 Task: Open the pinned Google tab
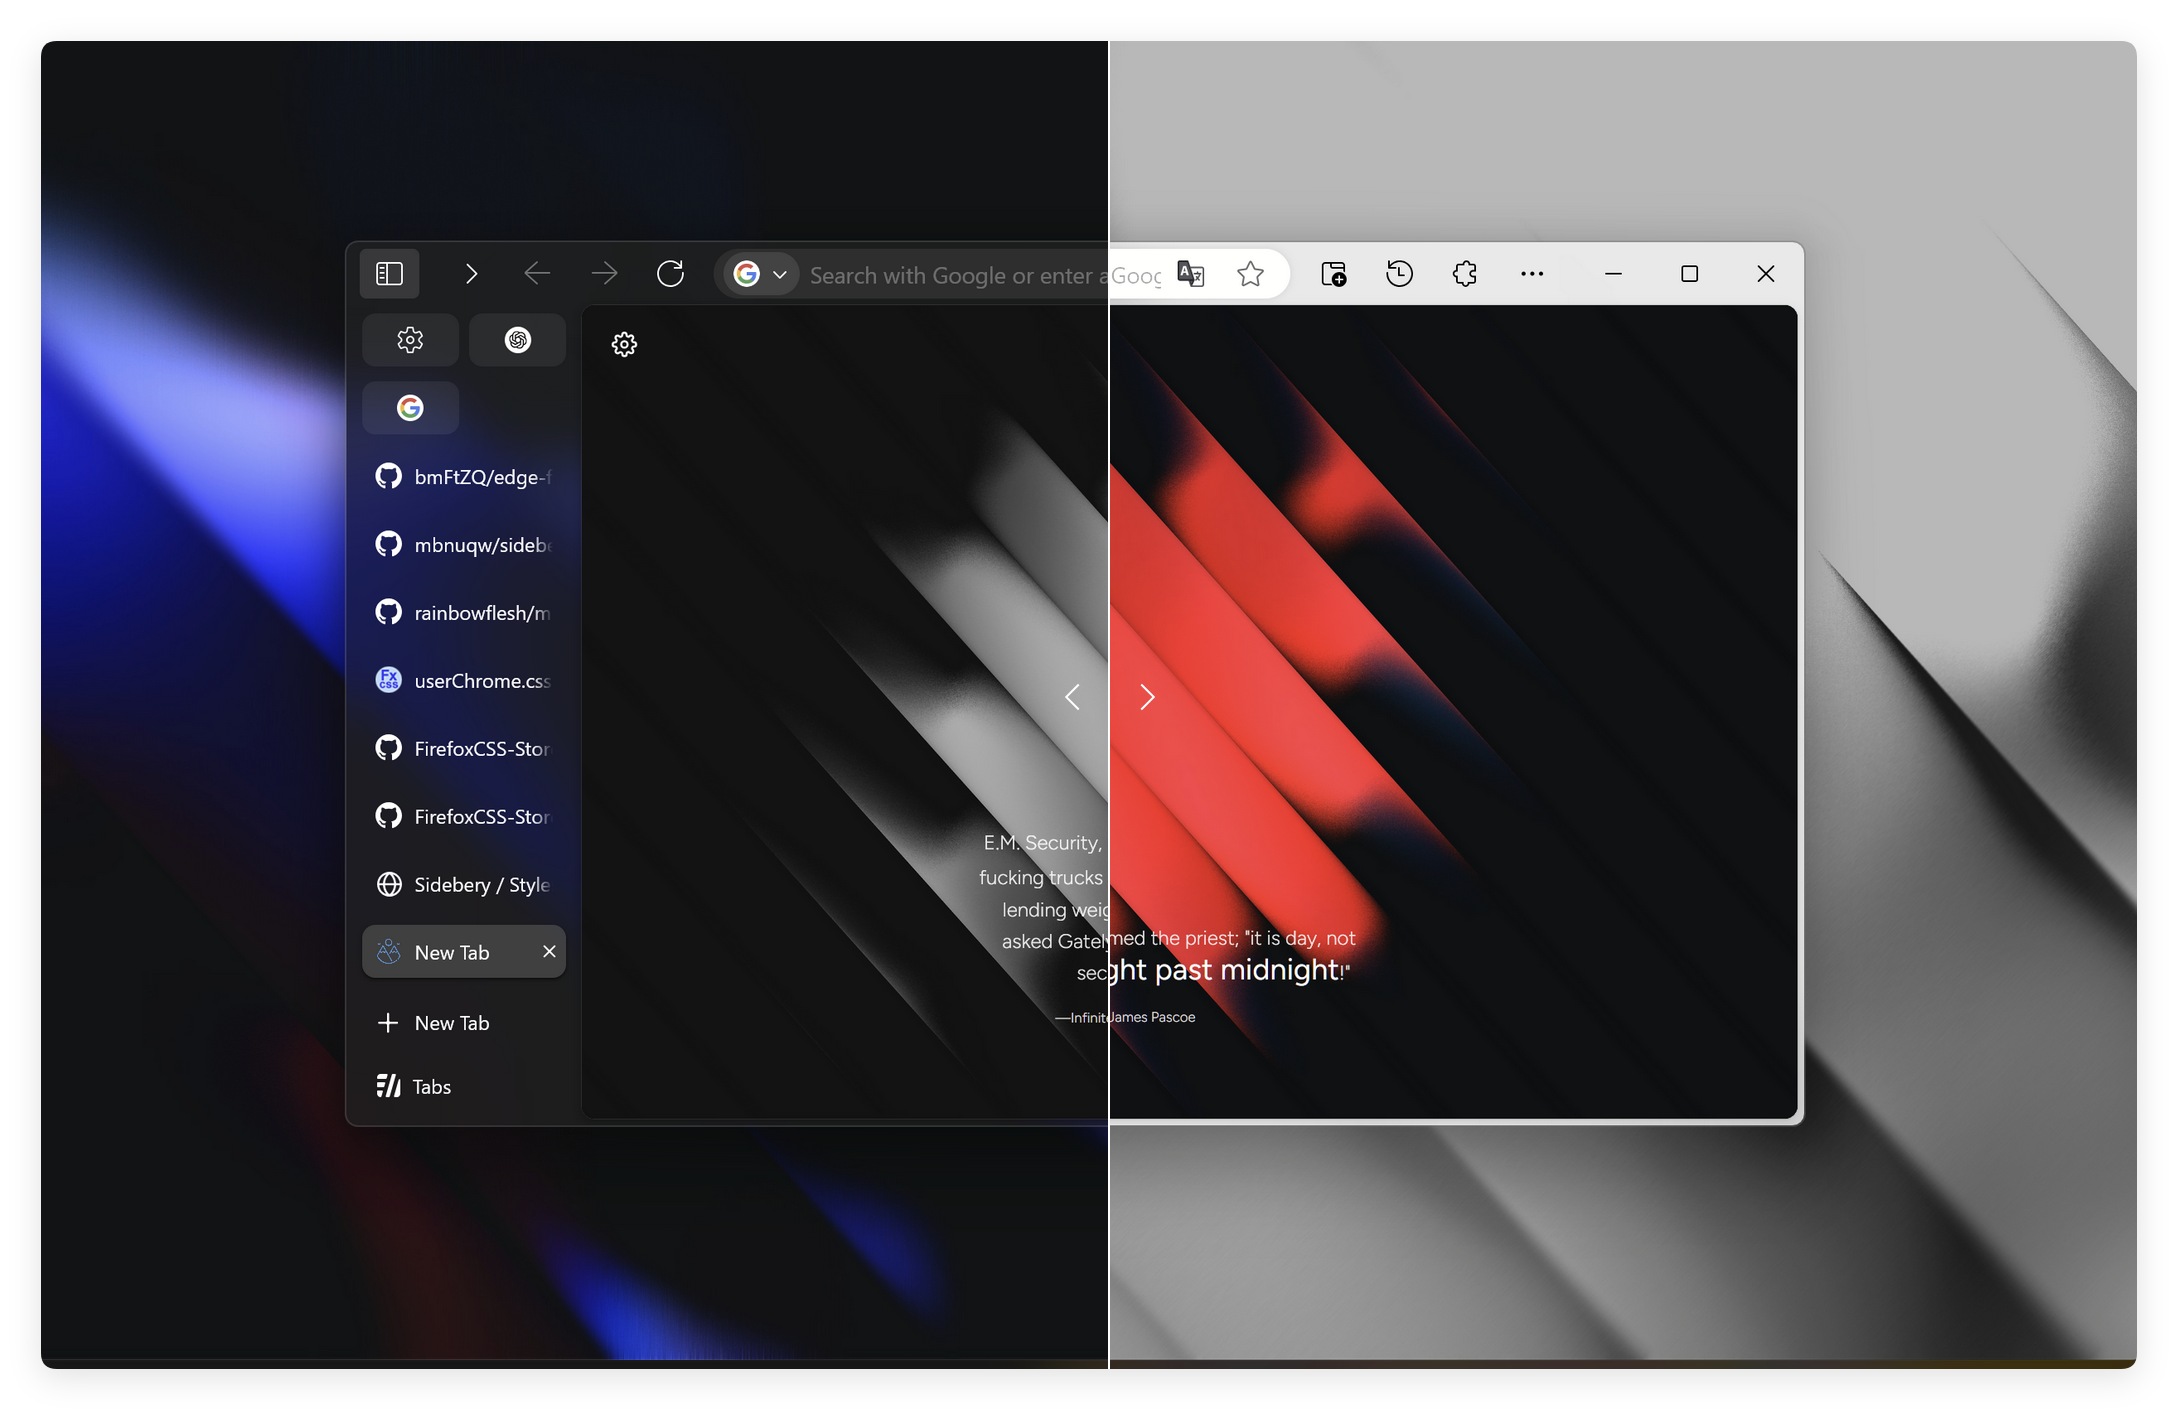[410, 408]
